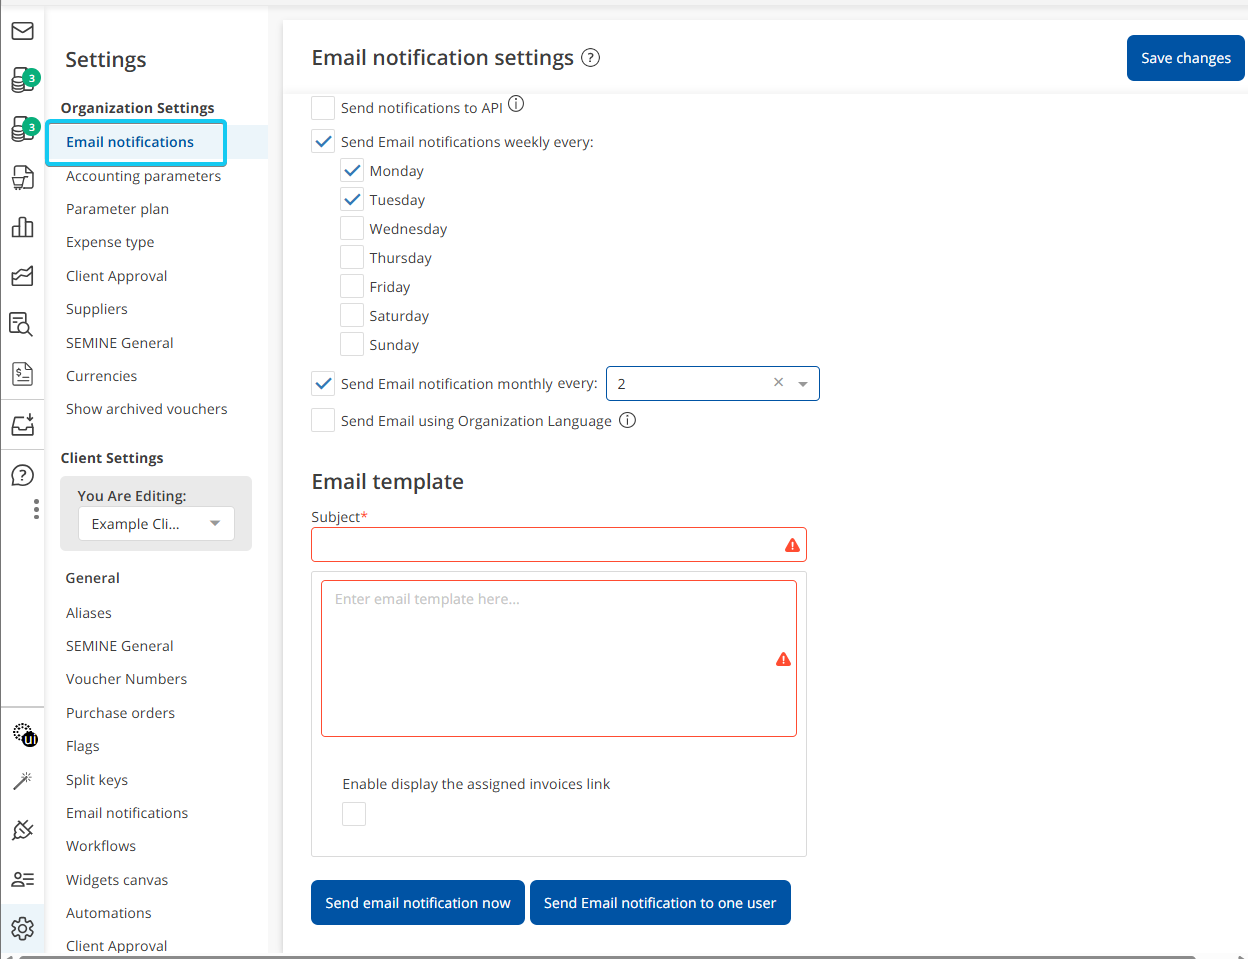Open the plug integrations icon
This screenshot has height=959, width=1248.
pos(22,829)
